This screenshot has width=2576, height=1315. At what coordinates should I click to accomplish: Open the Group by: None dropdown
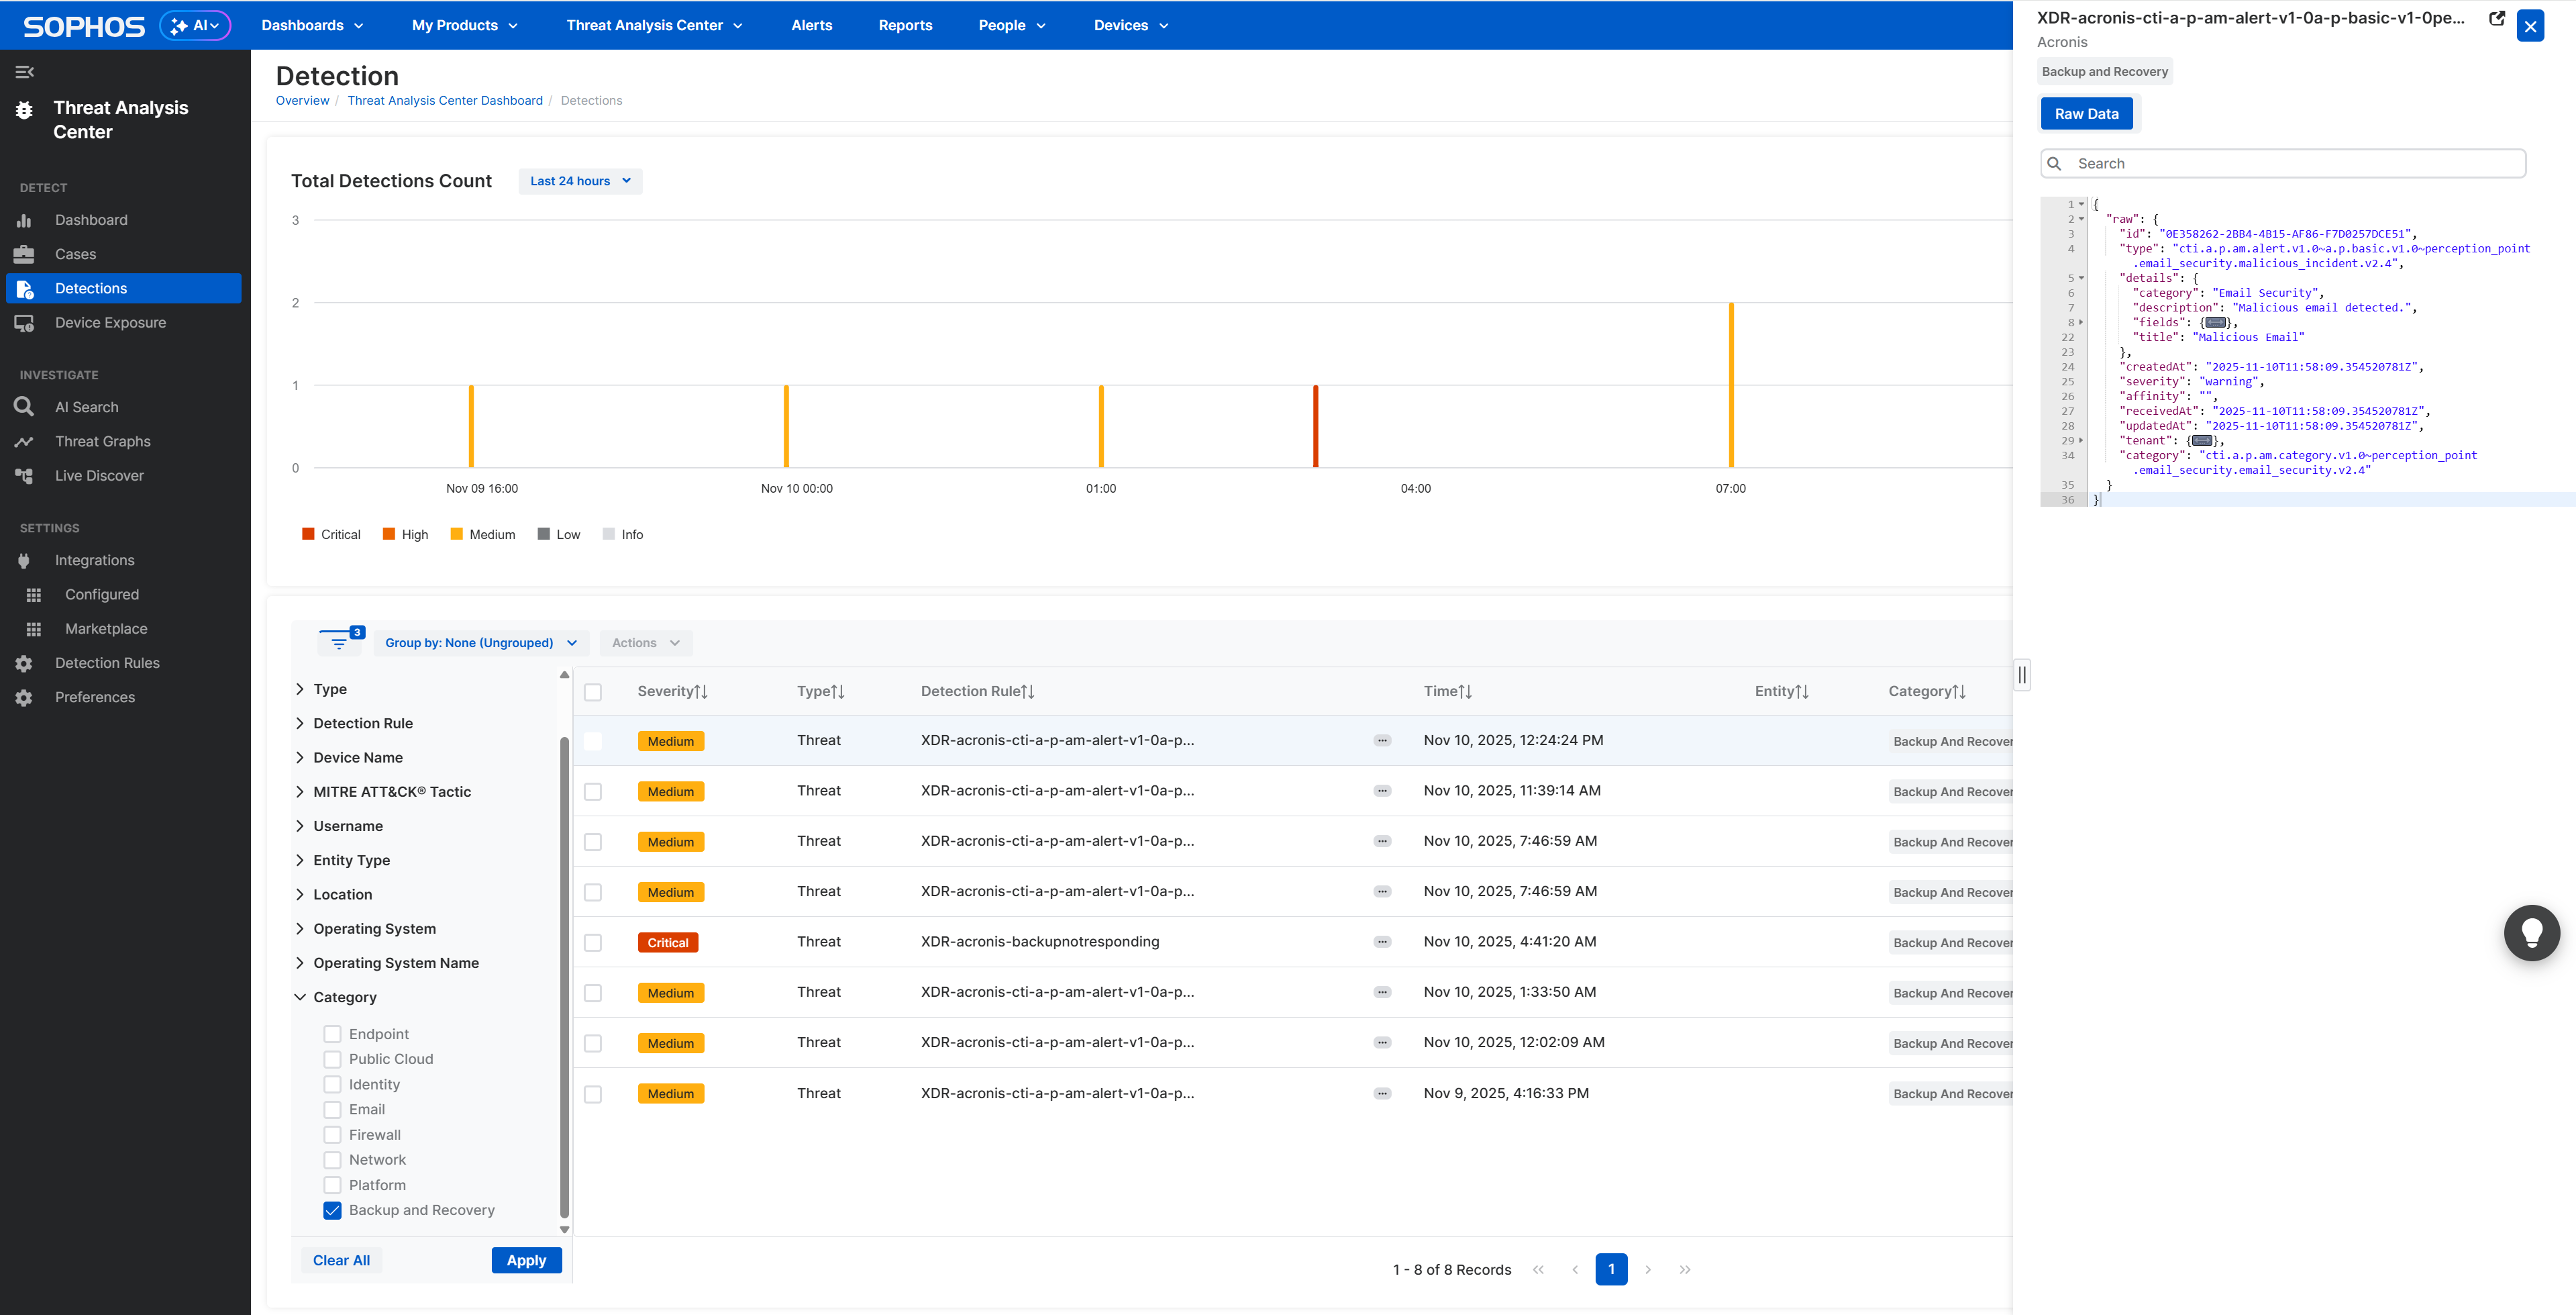point(481,642)
